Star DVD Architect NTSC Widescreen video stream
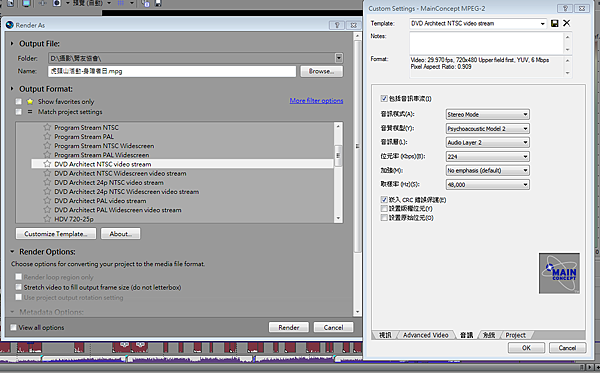This screenshot has height=373, width=600. pyautogui.click(x=47, y=173)
